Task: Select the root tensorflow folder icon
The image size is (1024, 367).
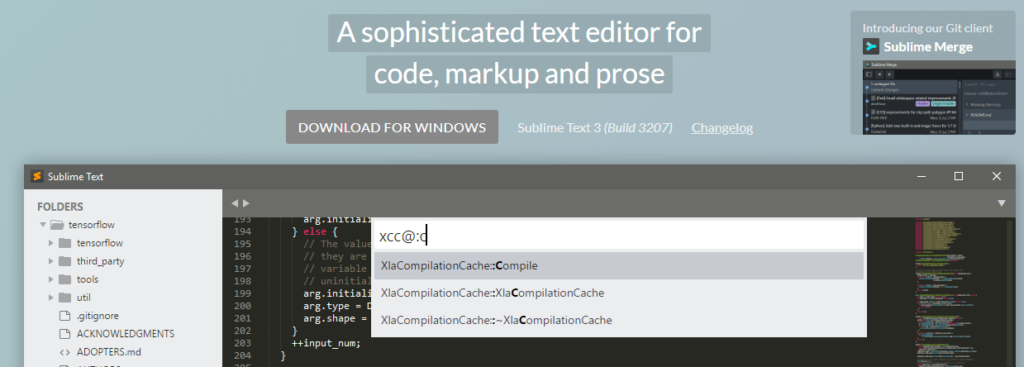Action: tap(57, 225)
